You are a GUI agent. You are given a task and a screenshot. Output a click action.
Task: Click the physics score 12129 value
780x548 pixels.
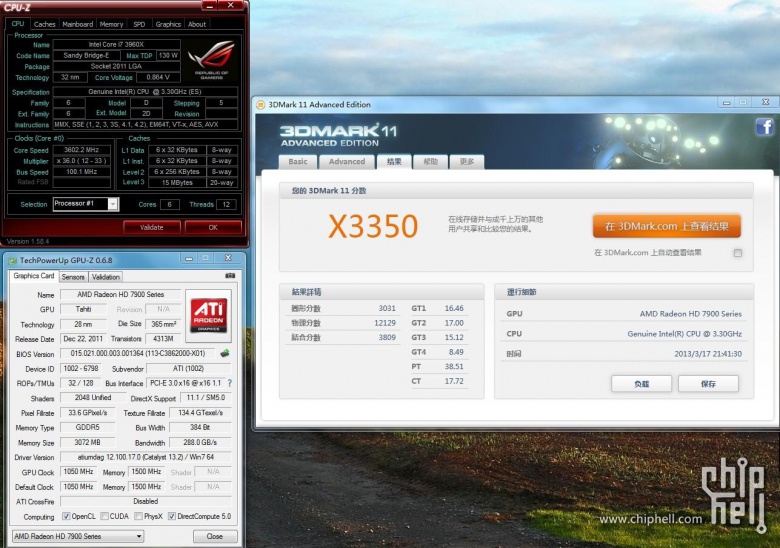coord(385,323)
